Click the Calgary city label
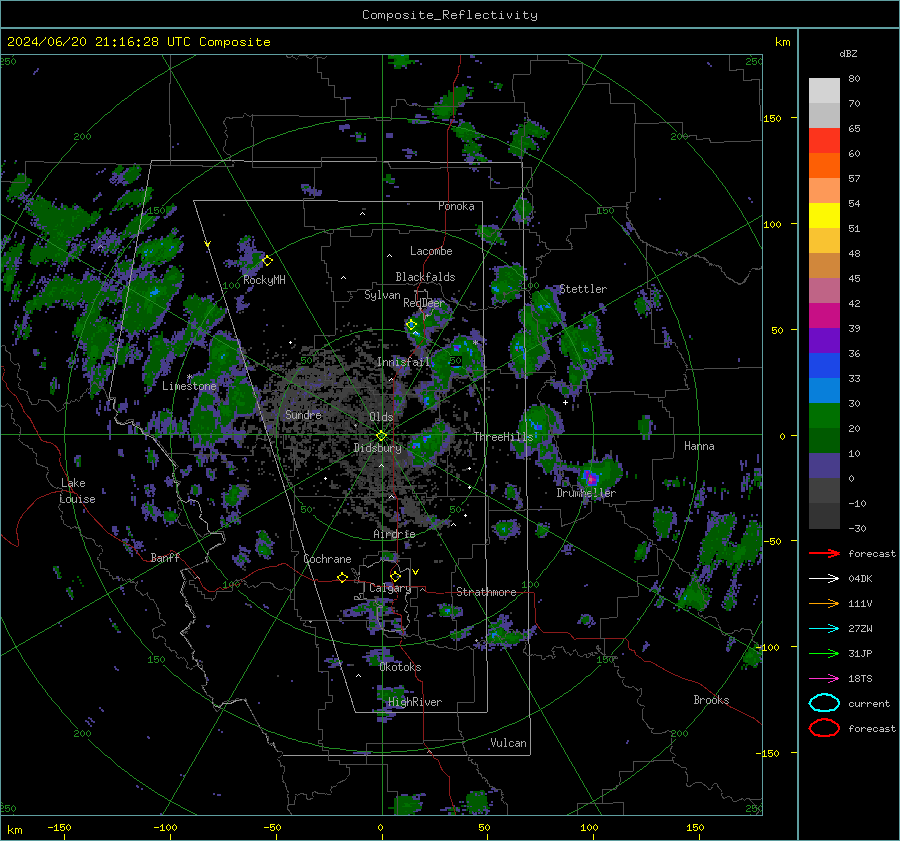 [390, 588]
